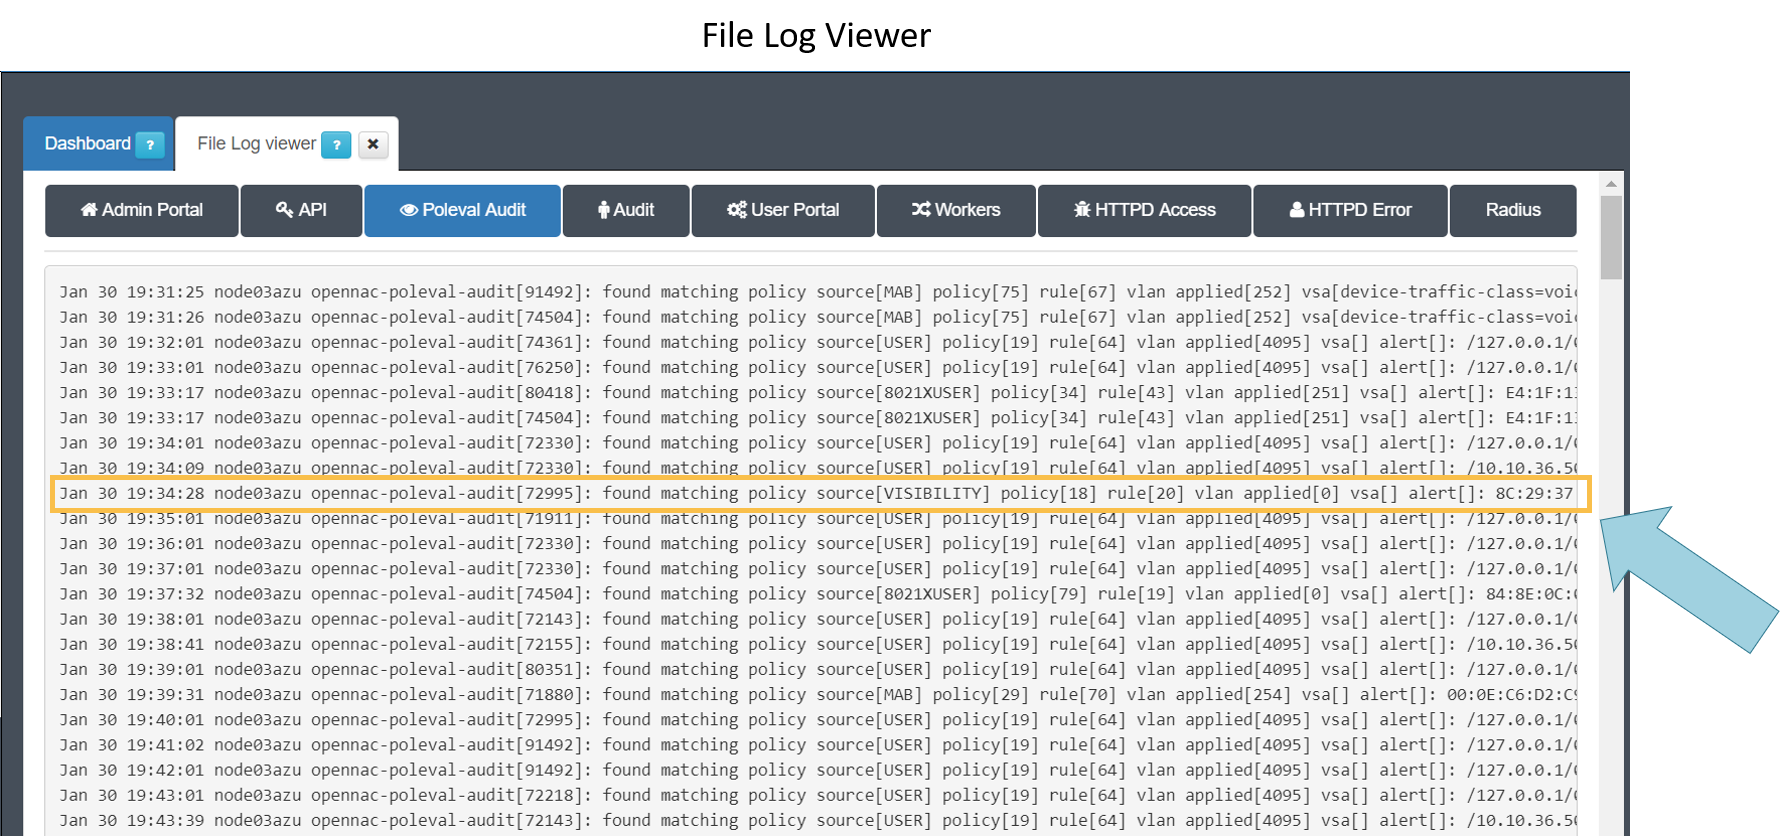Select the highlighted VISIBILITY policy log line
This screenshot has height=836, width=1780.
click(x=815, y=493)
